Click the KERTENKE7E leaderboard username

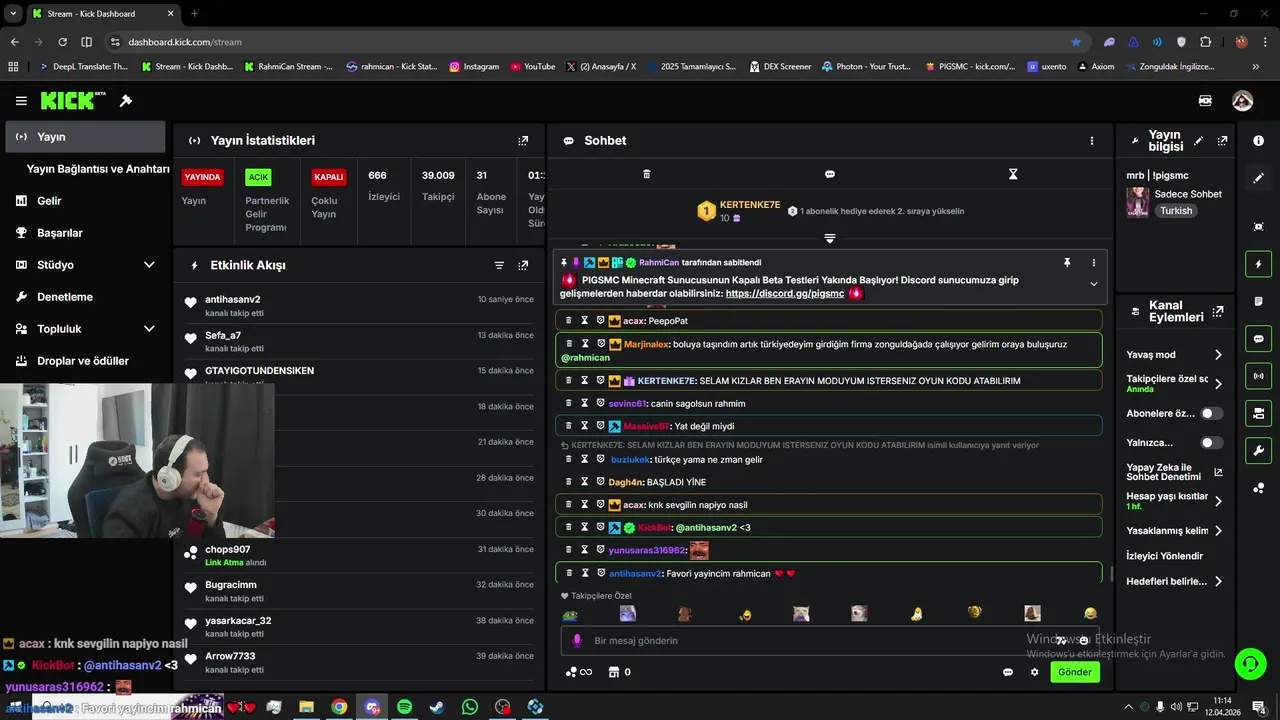point(750,205)
